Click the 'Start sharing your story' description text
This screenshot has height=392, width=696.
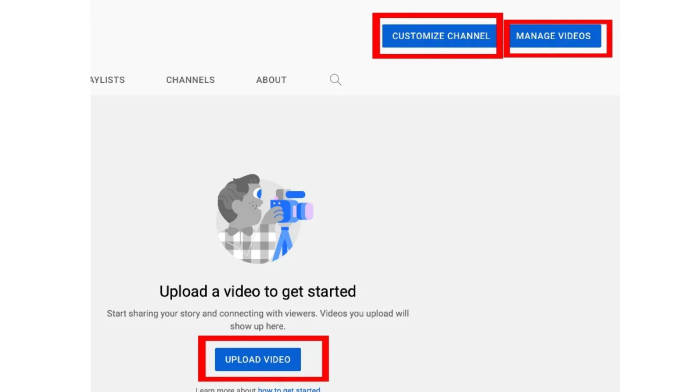(x=257, y=320)
